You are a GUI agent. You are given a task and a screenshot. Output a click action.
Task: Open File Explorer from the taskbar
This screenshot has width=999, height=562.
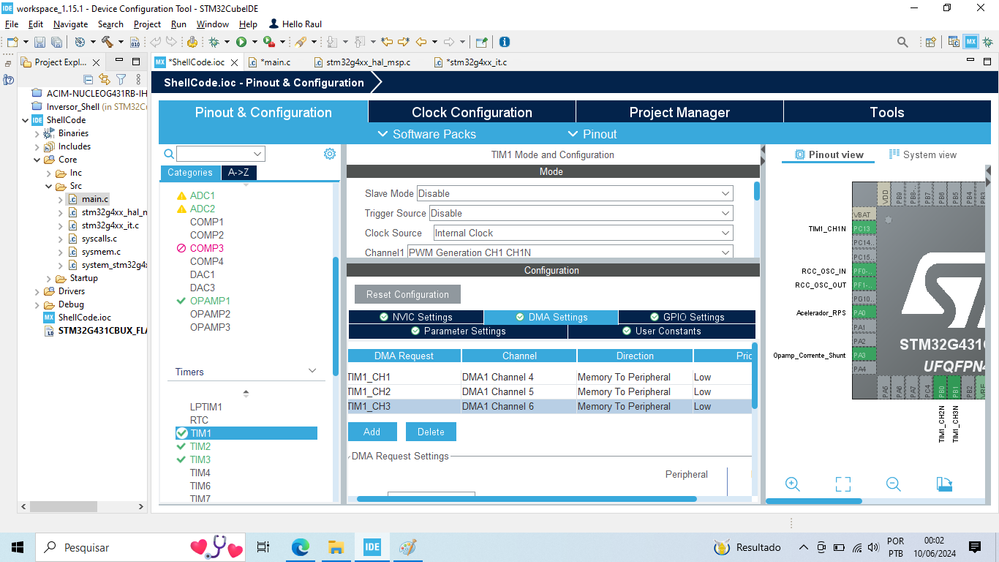[x=336, y=547]
